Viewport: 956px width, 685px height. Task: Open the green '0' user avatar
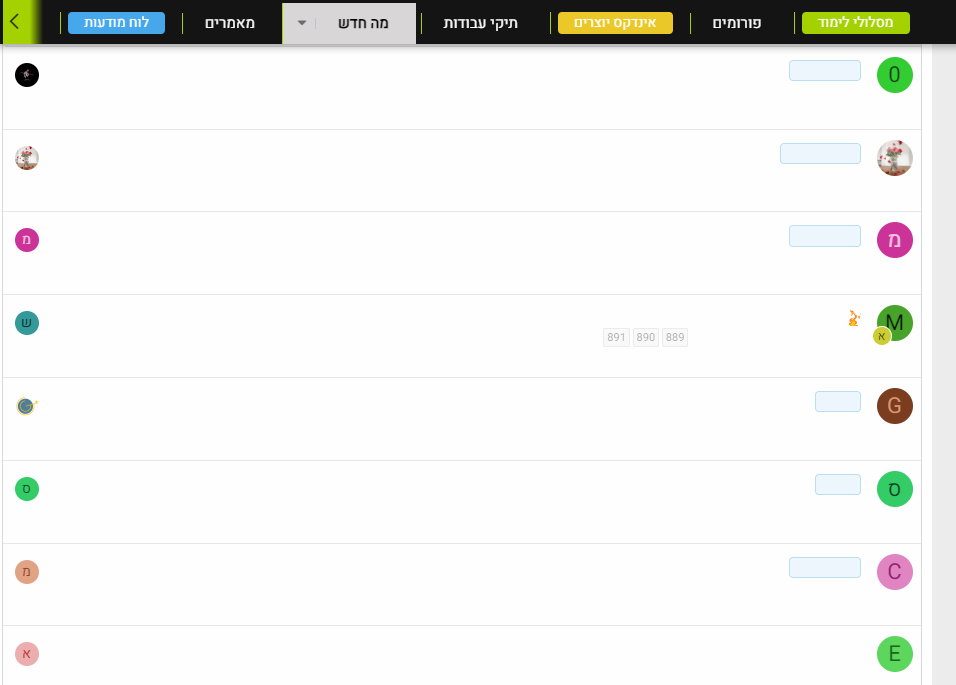[x=894, y=75]
